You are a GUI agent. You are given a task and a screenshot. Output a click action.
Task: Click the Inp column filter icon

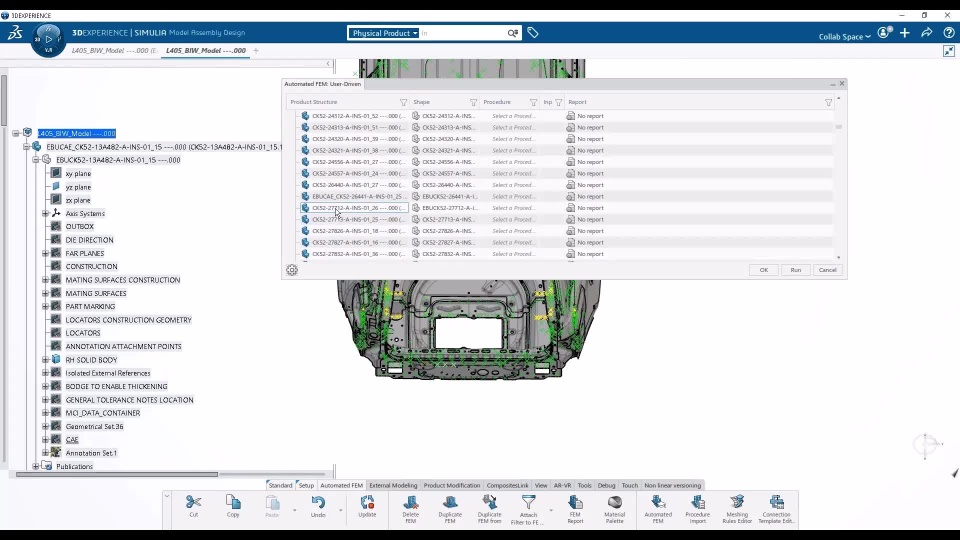[558, 102]
